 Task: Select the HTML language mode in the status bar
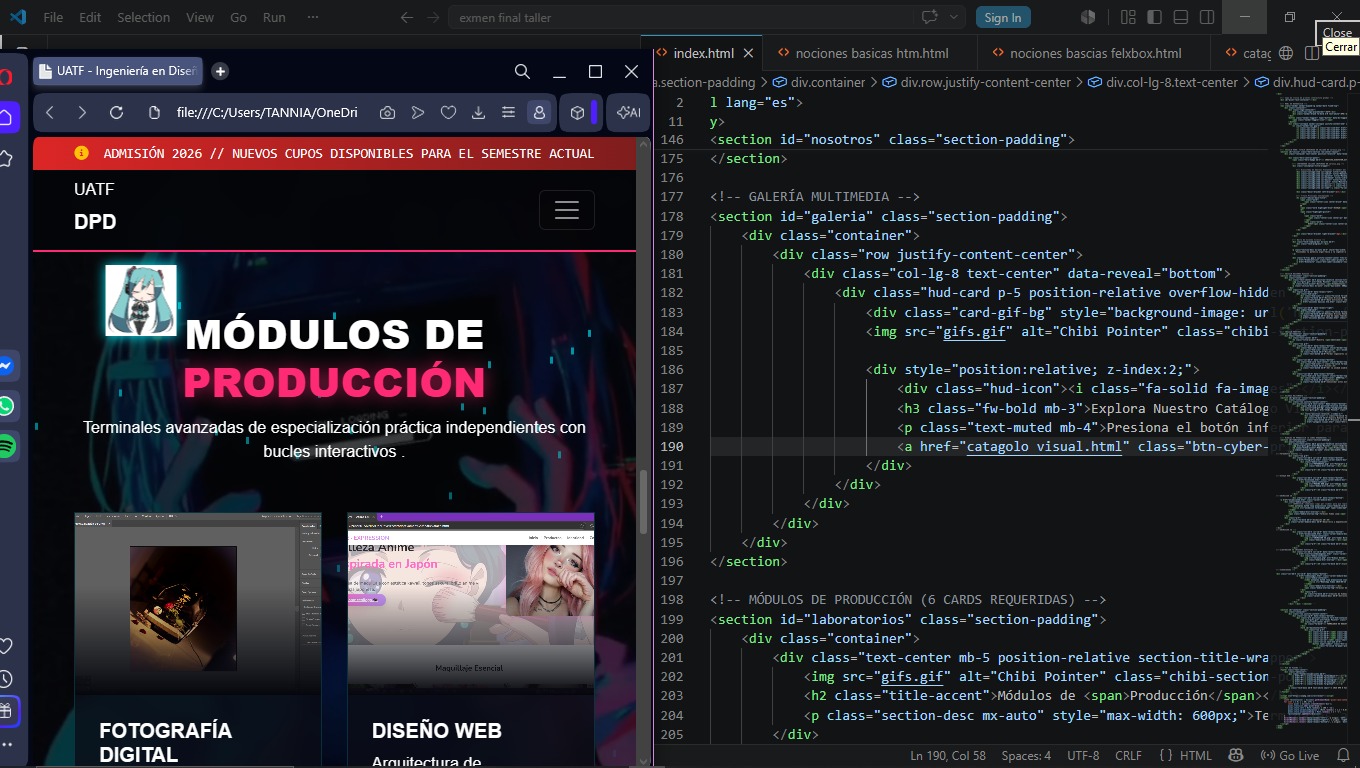[1185, 755]
